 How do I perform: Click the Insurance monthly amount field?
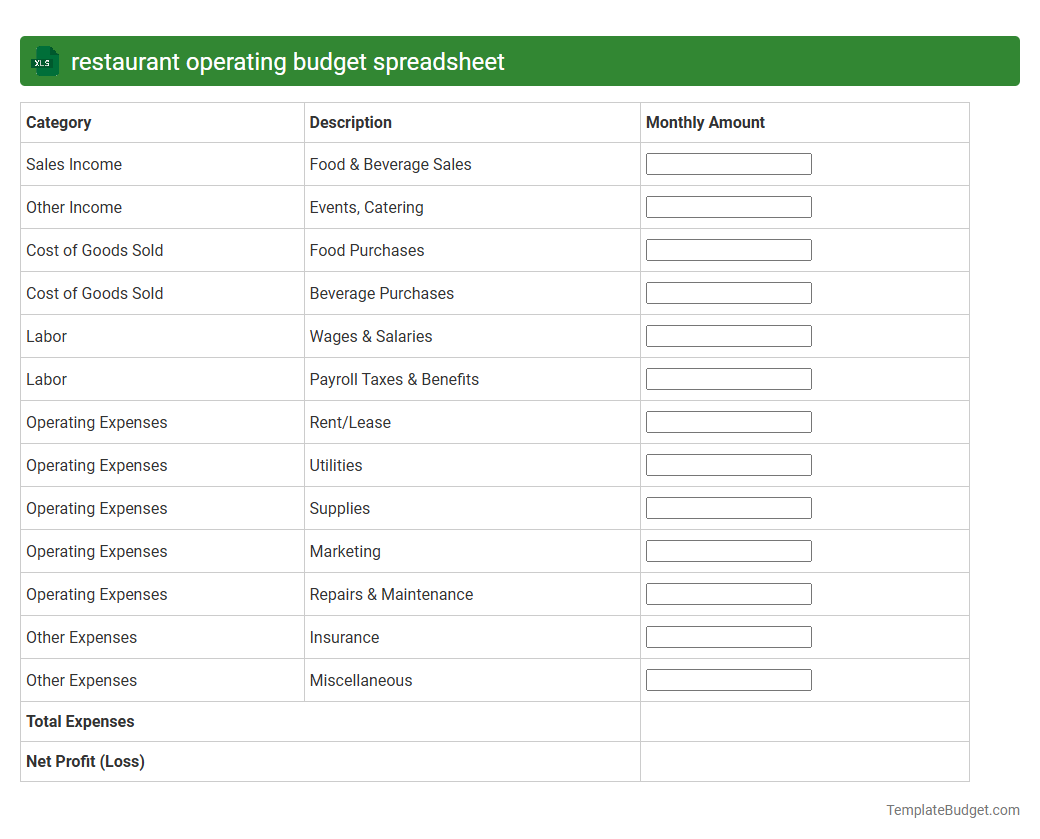(729, 636)
